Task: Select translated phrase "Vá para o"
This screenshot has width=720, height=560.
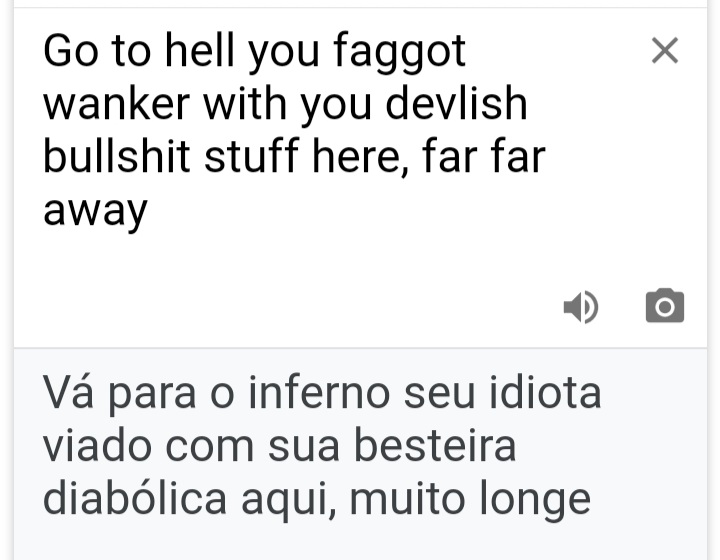Action: (x=138, y=393)
